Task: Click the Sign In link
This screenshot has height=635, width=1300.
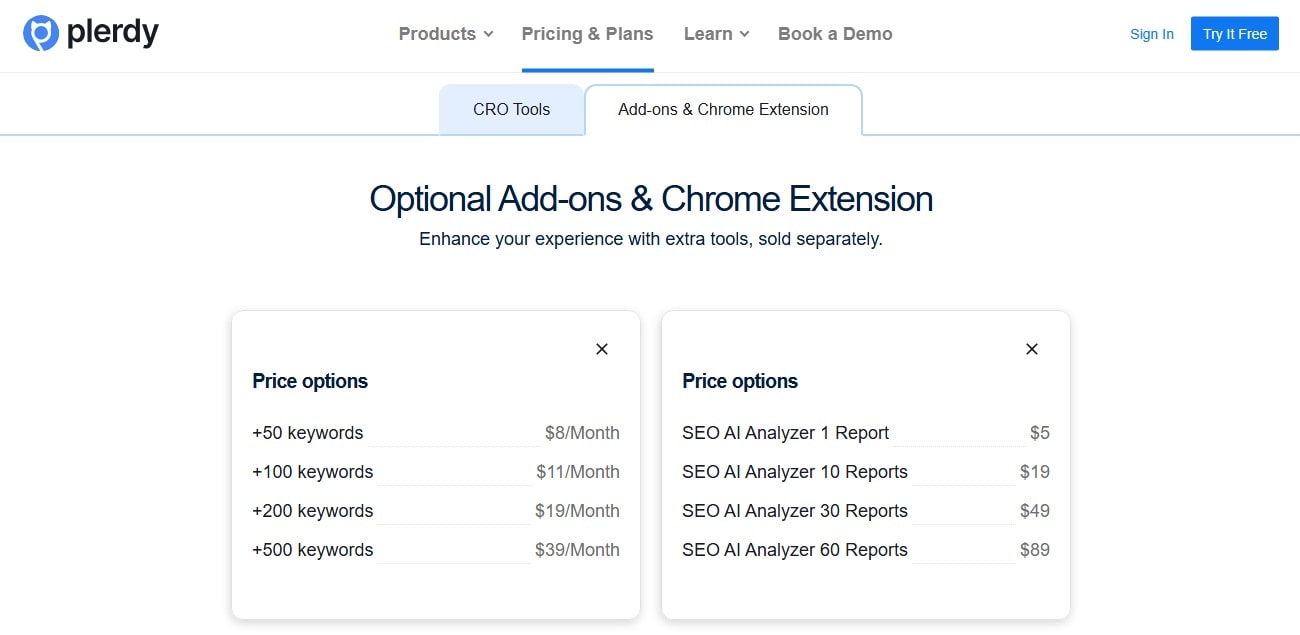Action: click(1151, 33)
